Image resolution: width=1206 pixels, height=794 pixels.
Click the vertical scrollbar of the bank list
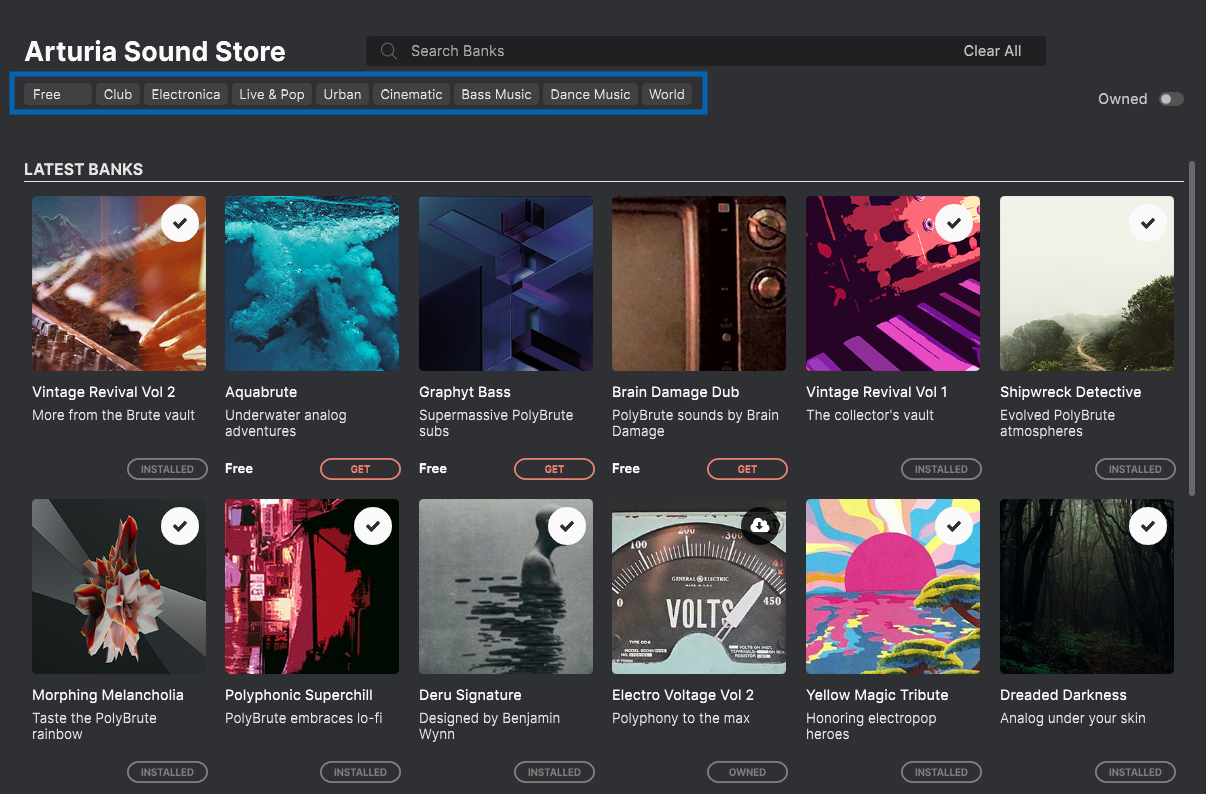point(1191,328)
